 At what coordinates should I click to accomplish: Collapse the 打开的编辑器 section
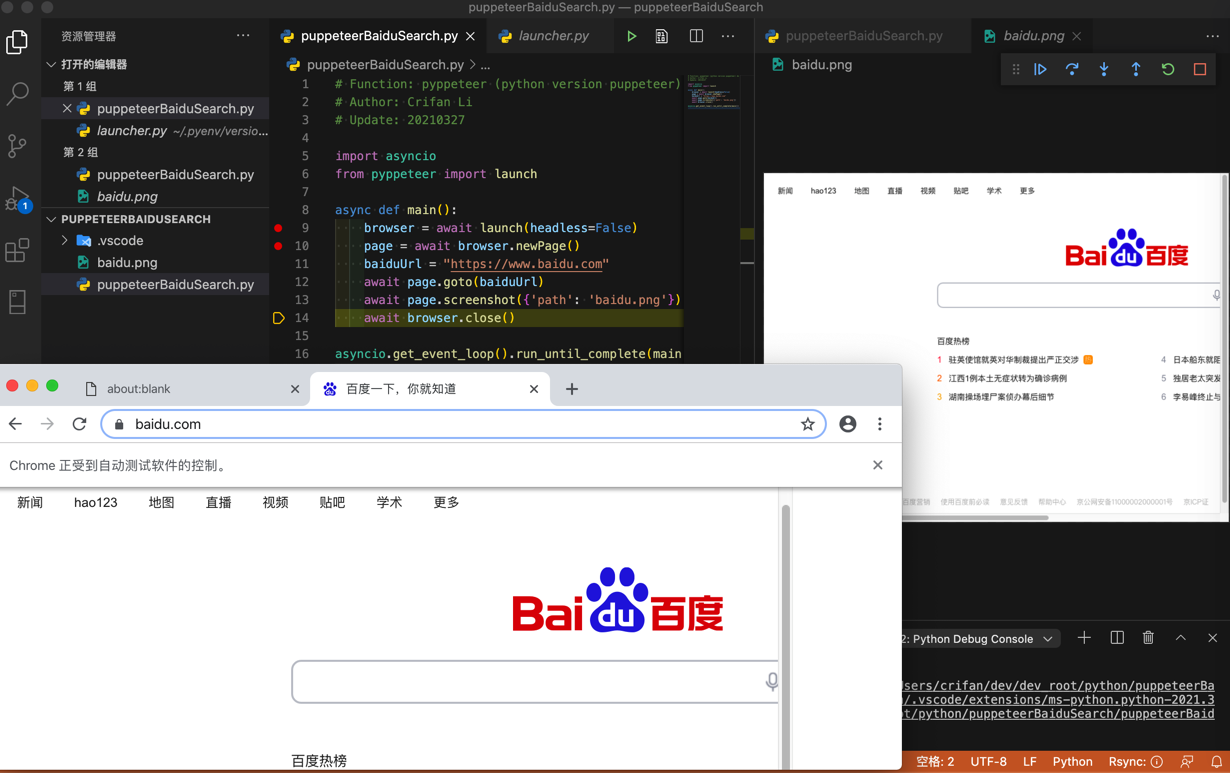[51, 64]
